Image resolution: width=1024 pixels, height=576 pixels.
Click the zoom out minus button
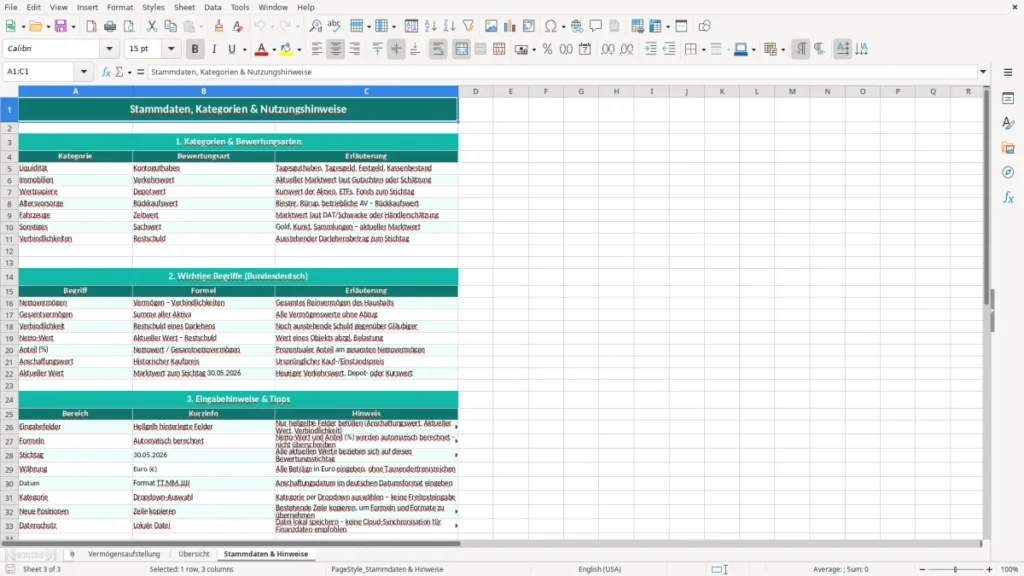[922, 569]
